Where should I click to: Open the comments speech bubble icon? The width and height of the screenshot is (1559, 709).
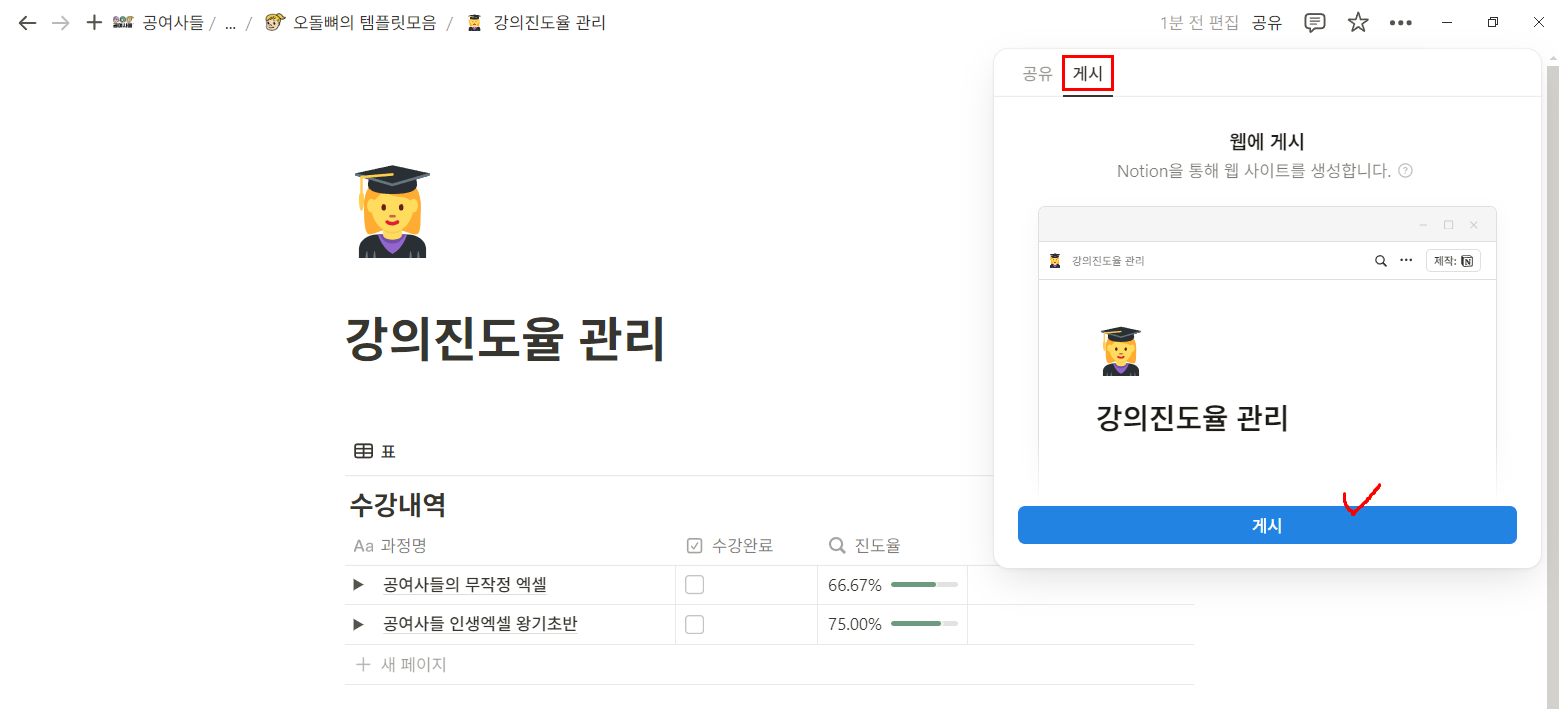1315,23
